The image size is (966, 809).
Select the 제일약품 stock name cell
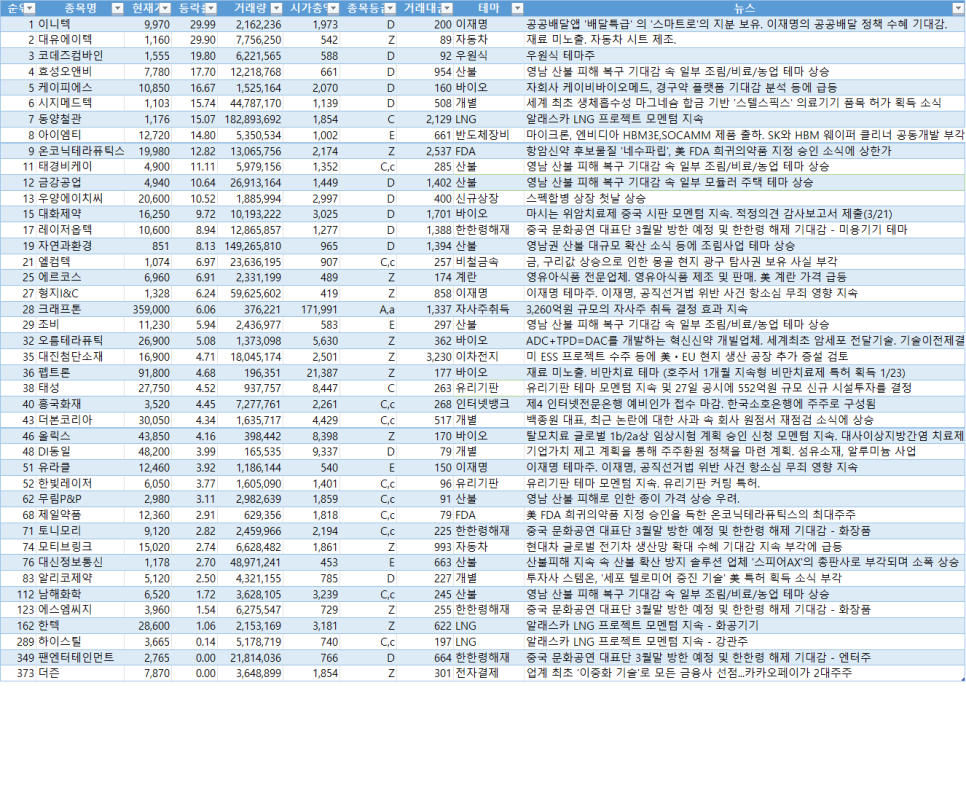coord(80,515)
